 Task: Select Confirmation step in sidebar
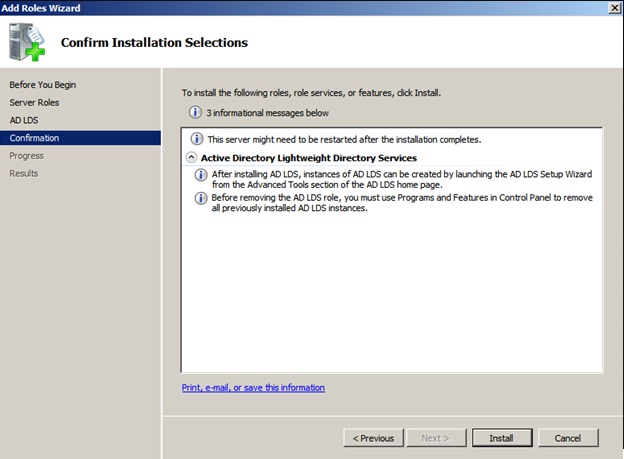80,138
